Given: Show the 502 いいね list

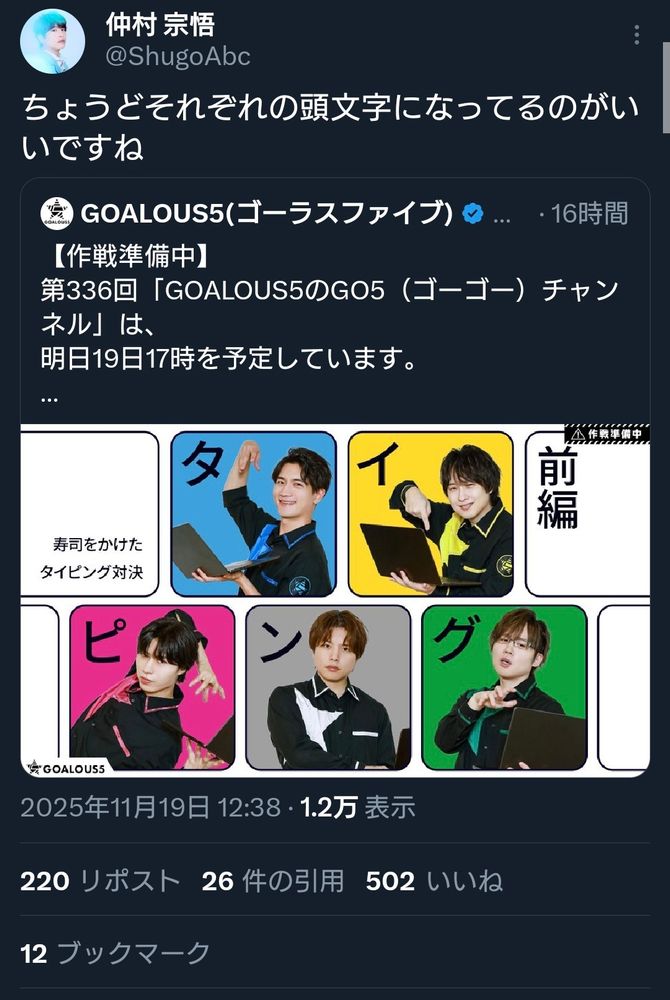Looking at the screenshot, I should 434,881.
